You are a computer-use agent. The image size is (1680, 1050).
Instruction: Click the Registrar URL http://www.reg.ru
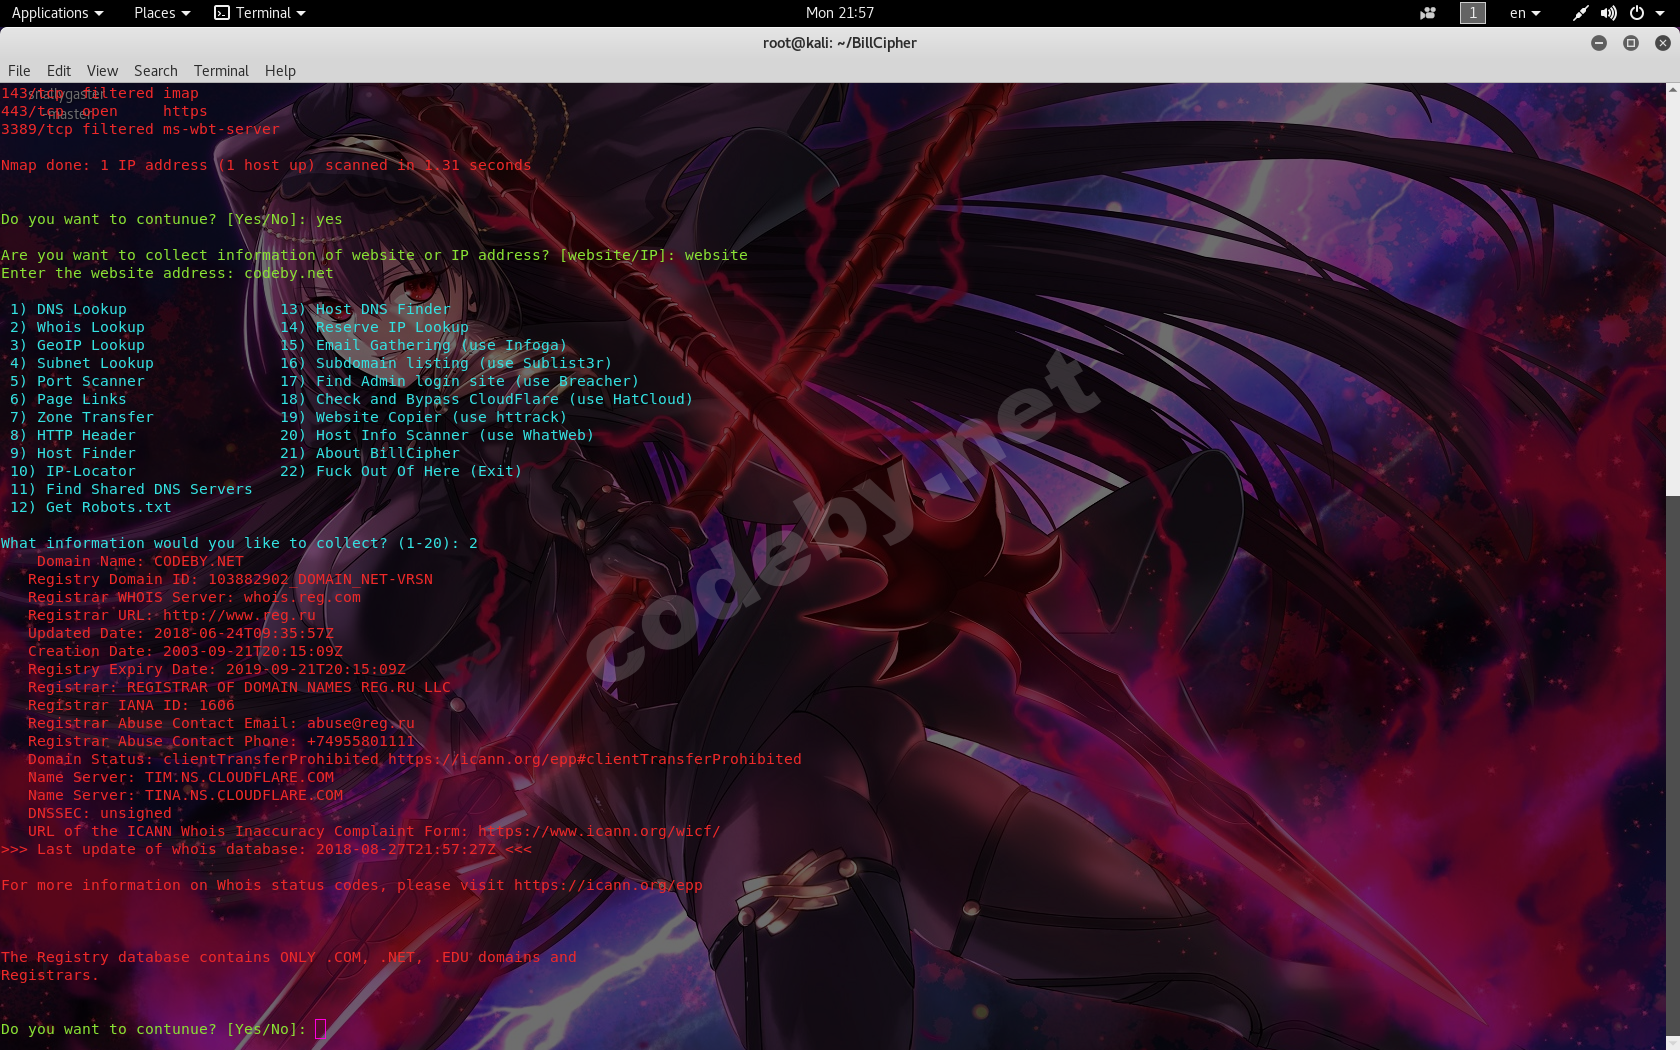239,615
